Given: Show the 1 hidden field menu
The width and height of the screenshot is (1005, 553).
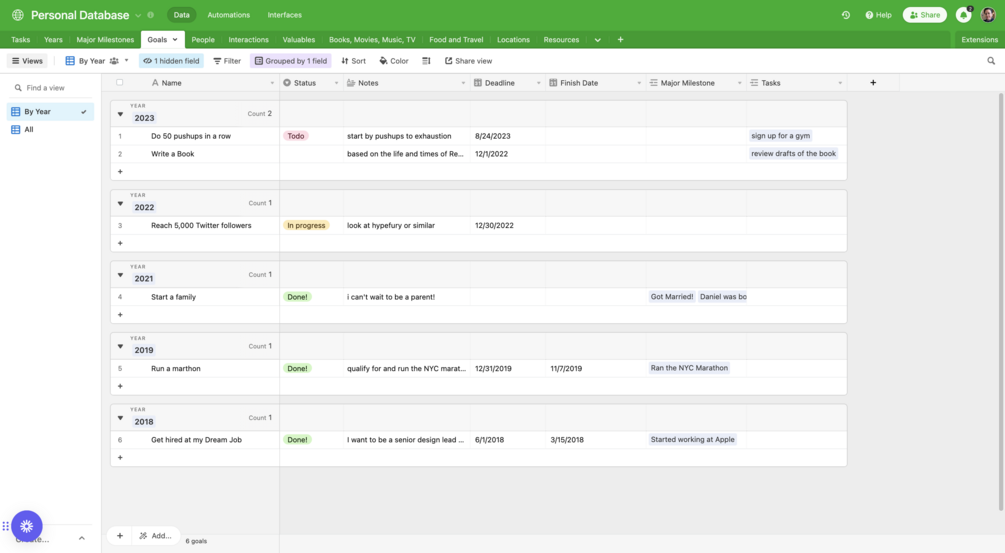Looking at the screenshot, I should [x=171, y=61].
